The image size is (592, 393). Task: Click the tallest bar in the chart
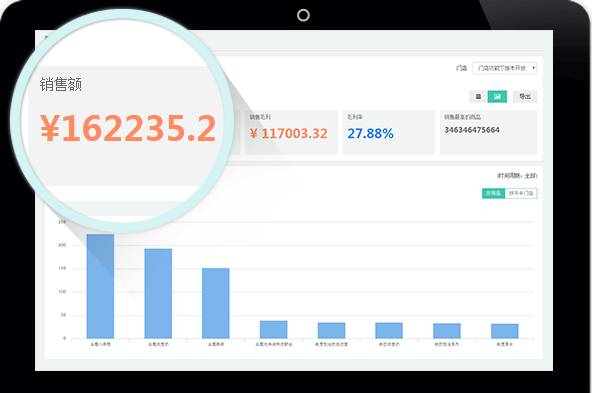(100, 286)
